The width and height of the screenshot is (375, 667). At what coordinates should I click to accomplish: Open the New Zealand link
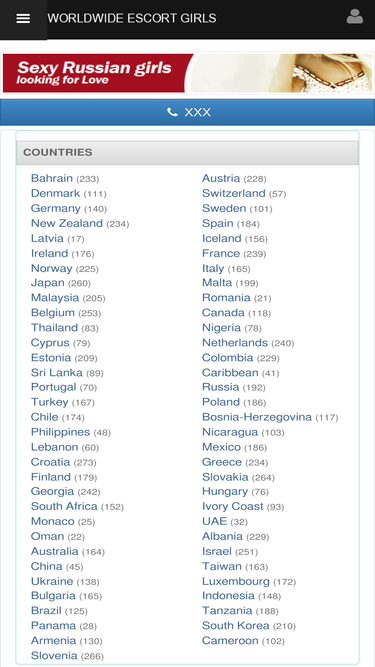(67, 223)
